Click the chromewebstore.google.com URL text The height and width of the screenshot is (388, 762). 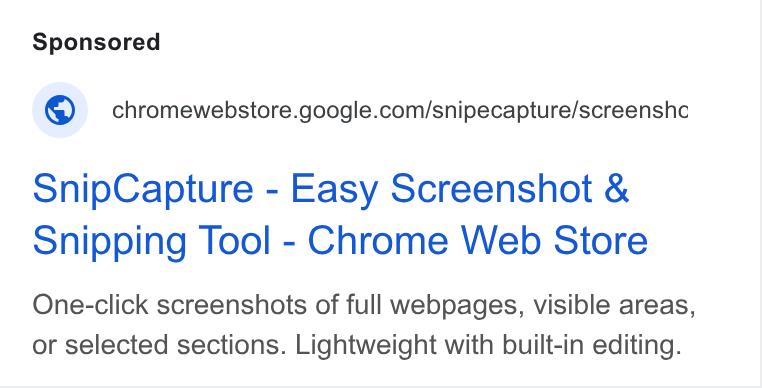pyautogui.click(x=399, y=111)
